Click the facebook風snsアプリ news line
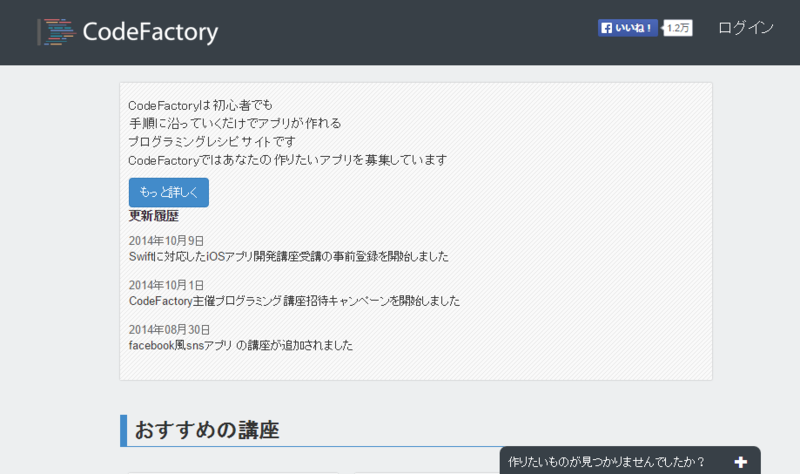Image resolution: width=800 pixels, height=474 pixels. point(241,345)
